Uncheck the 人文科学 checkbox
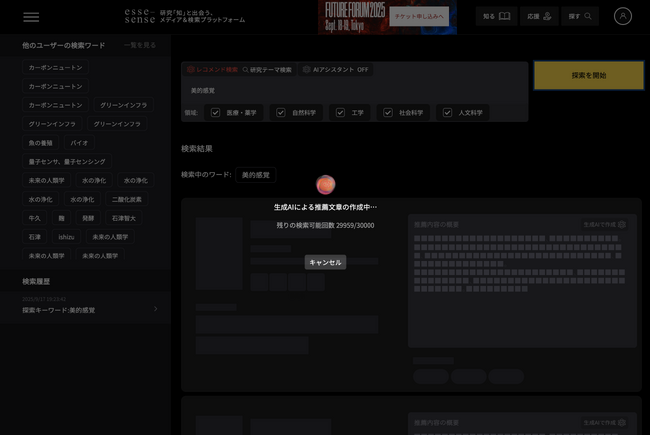650x436 pixels. click(x=447, y=113)
